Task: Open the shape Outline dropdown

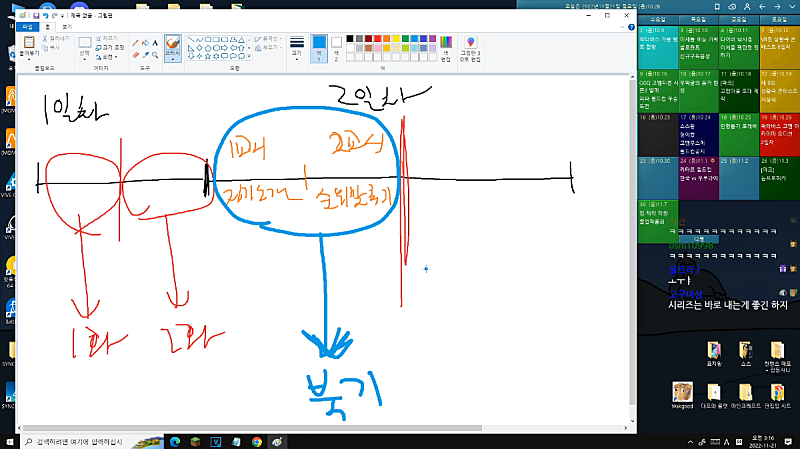Action: point(268,39)
